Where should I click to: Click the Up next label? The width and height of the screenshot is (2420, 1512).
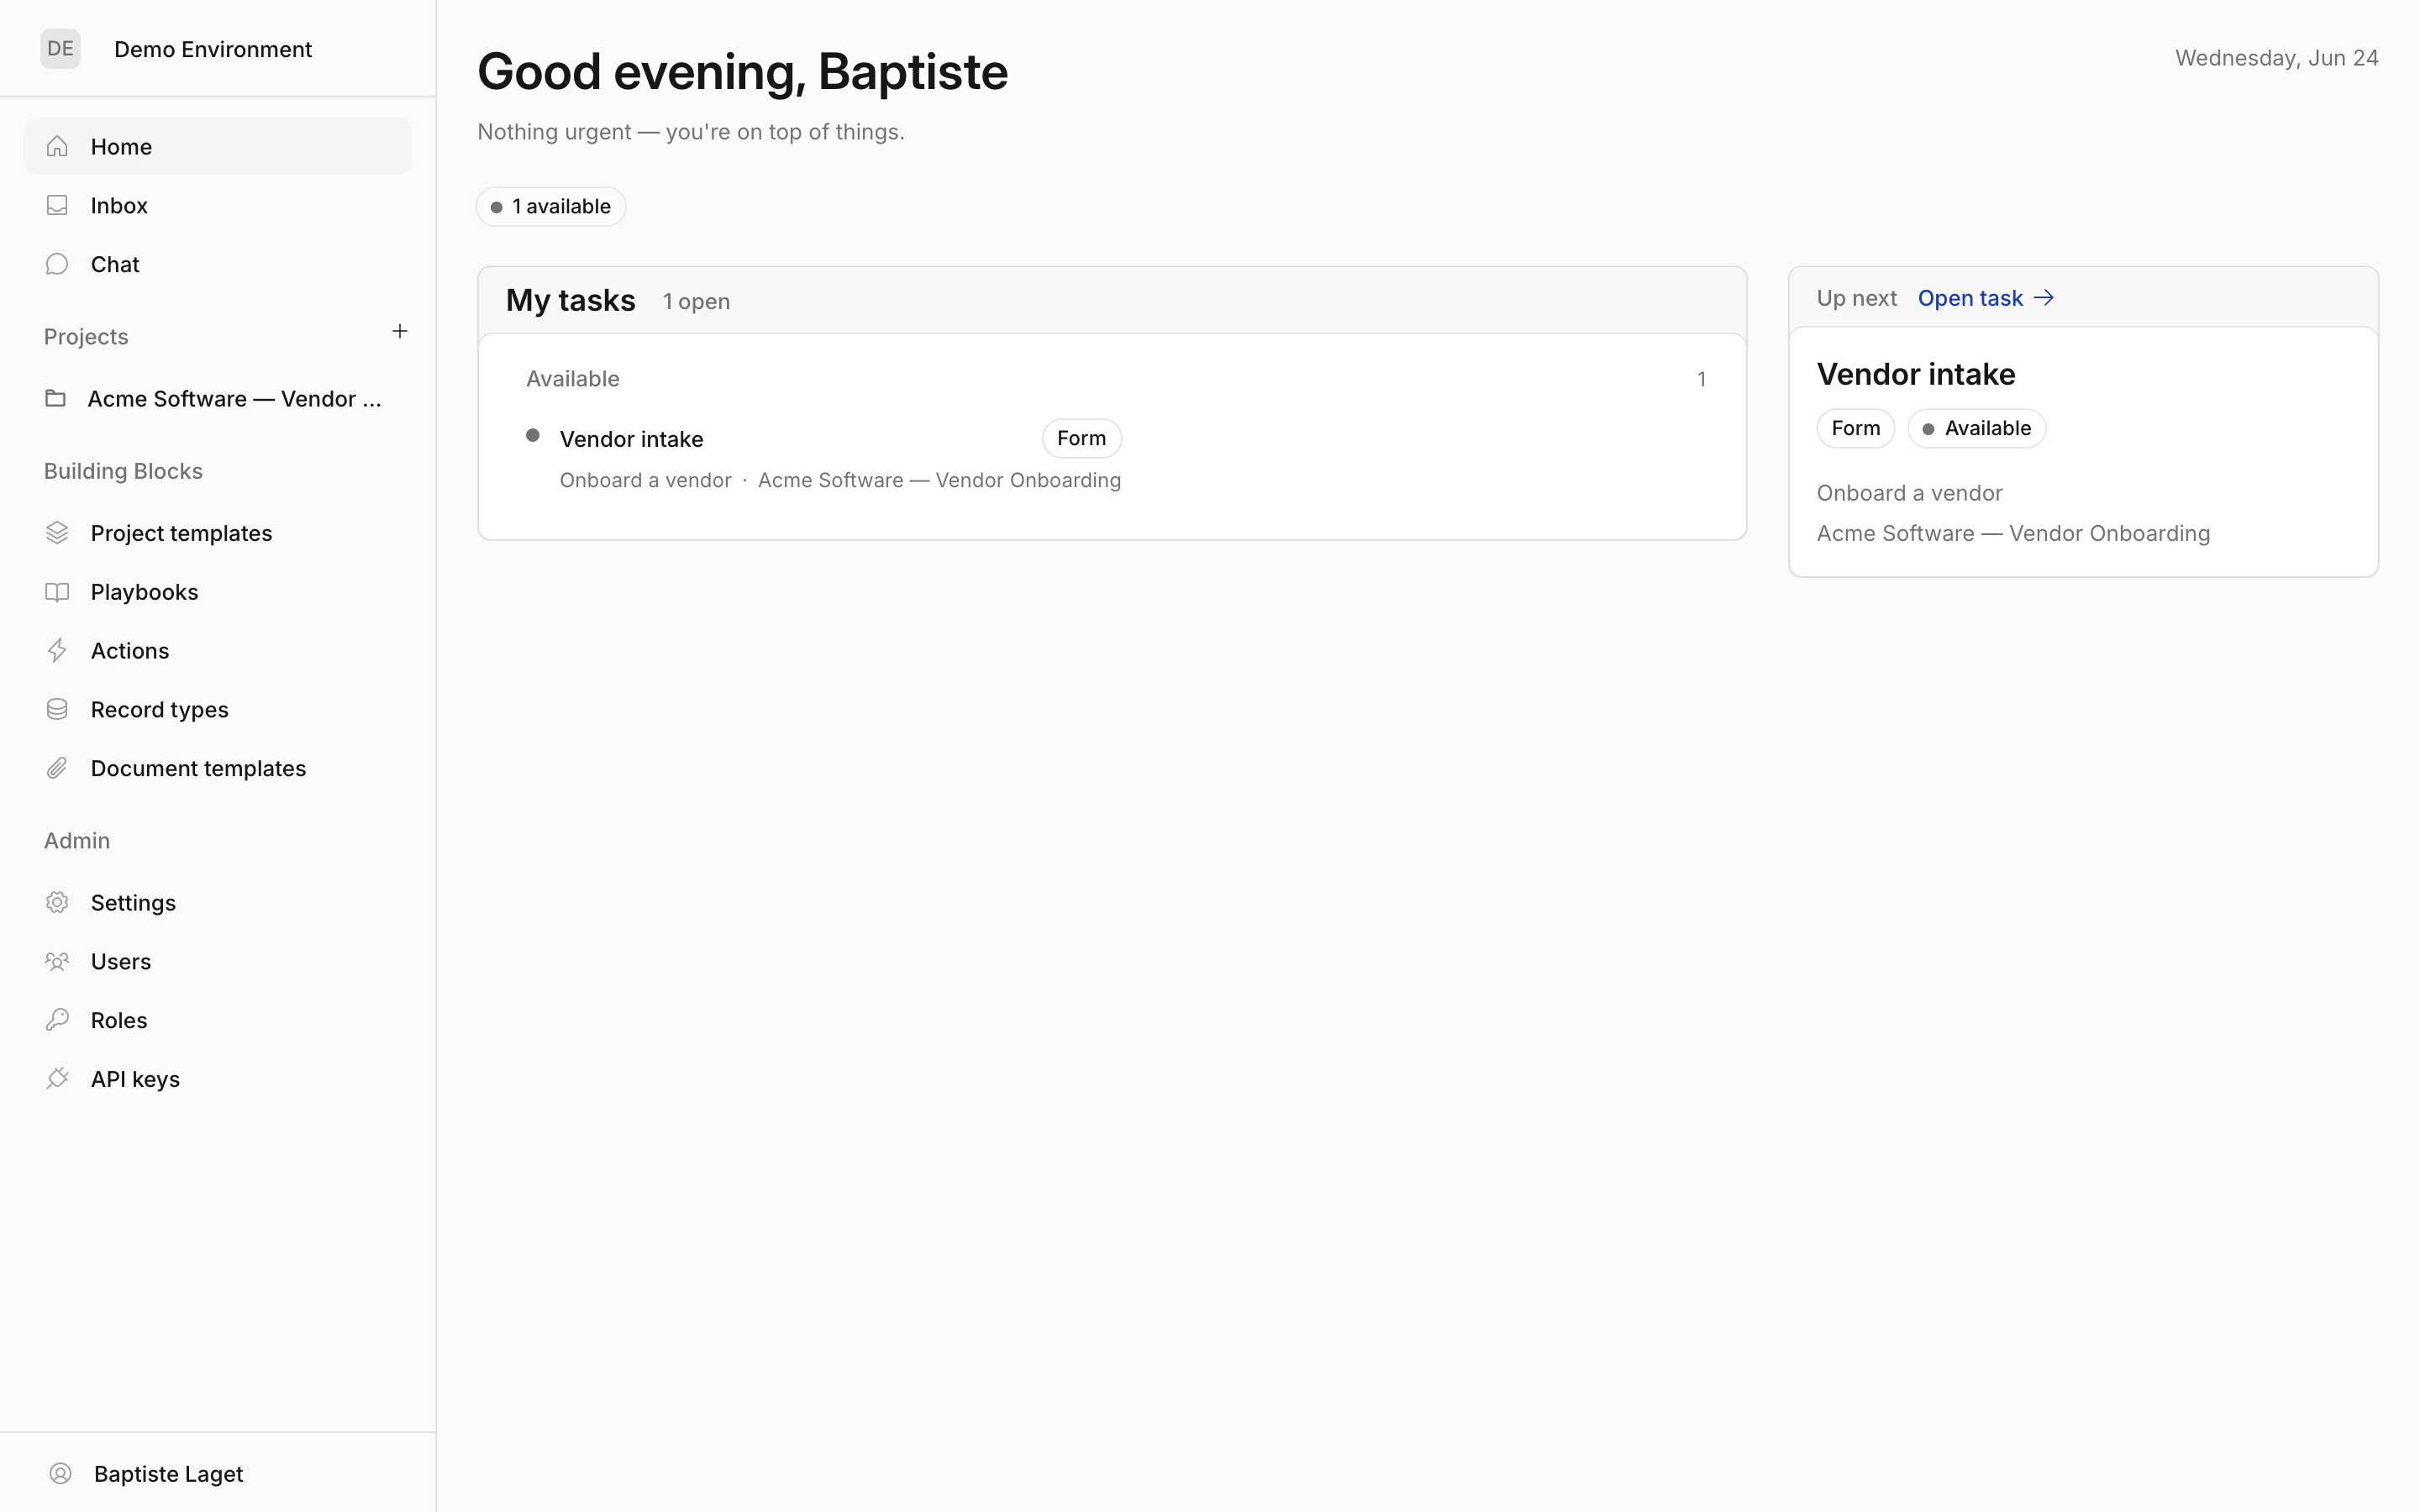(x=1856, y=298)
